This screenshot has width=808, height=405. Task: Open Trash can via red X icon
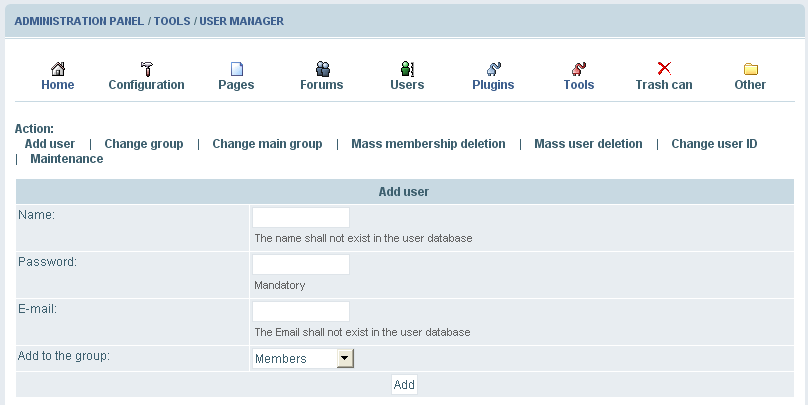pyautogui.click(x=664, y=69)
